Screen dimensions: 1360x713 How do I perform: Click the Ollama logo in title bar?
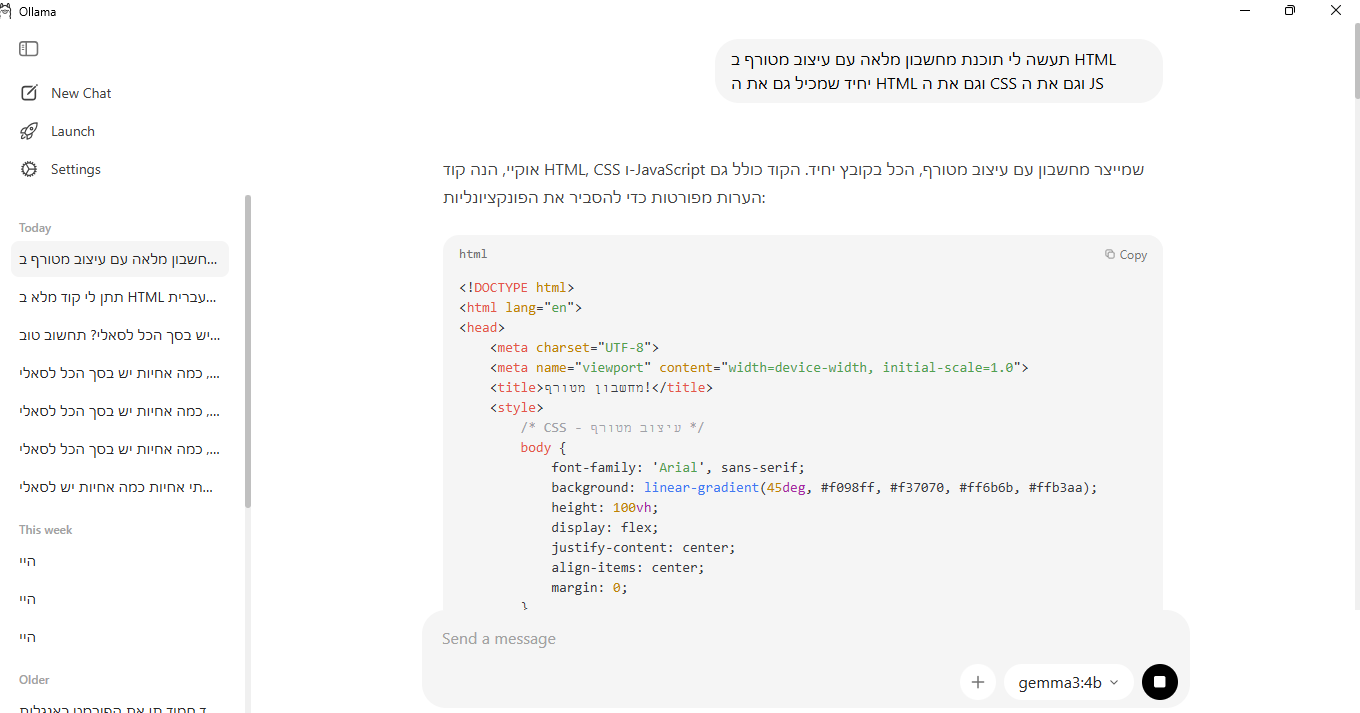7,11
